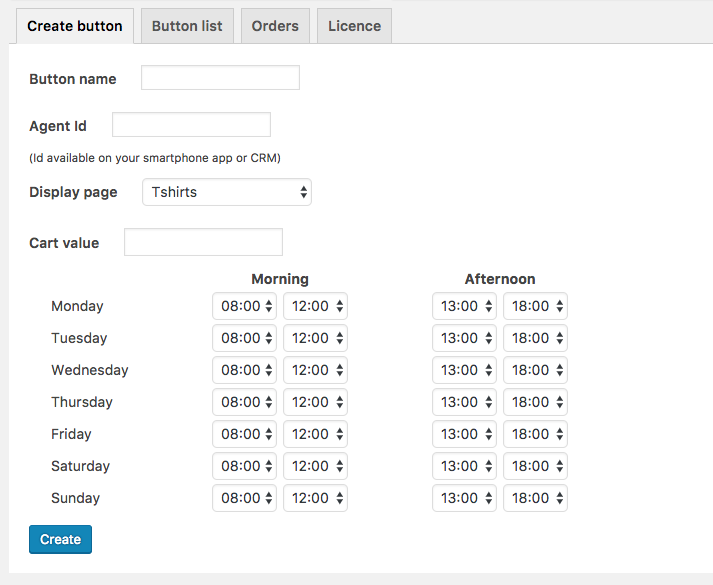Screen dimensions: 713x585
Task: Click the blue Create button
Action: point(60,540)
